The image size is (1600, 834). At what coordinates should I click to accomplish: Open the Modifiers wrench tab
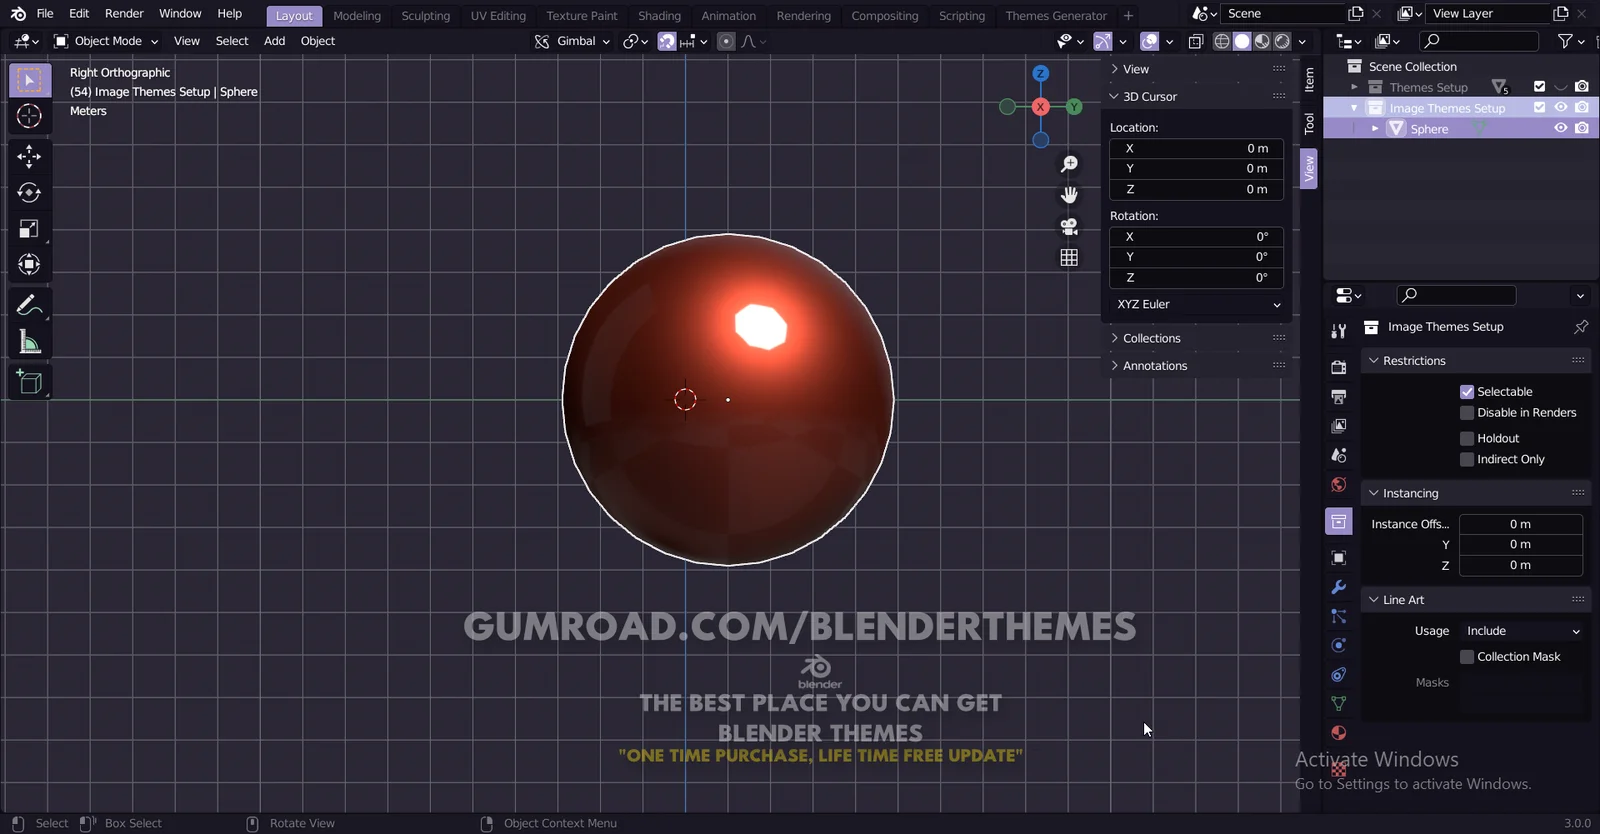1339,587
